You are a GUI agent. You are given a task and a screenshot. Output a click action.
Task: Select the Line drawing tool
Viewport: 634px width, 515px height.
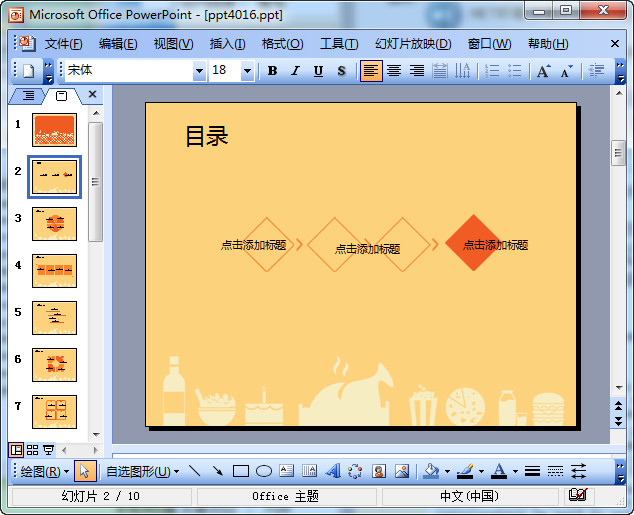(x=195, y=471)
